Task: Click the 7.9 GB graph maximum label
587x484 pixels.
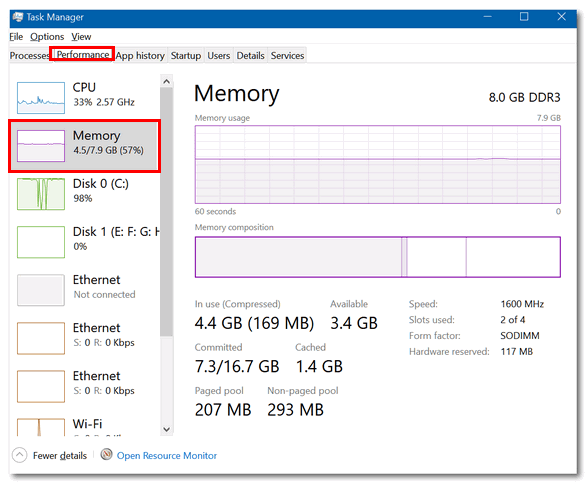Action: [x=548, y=118]
